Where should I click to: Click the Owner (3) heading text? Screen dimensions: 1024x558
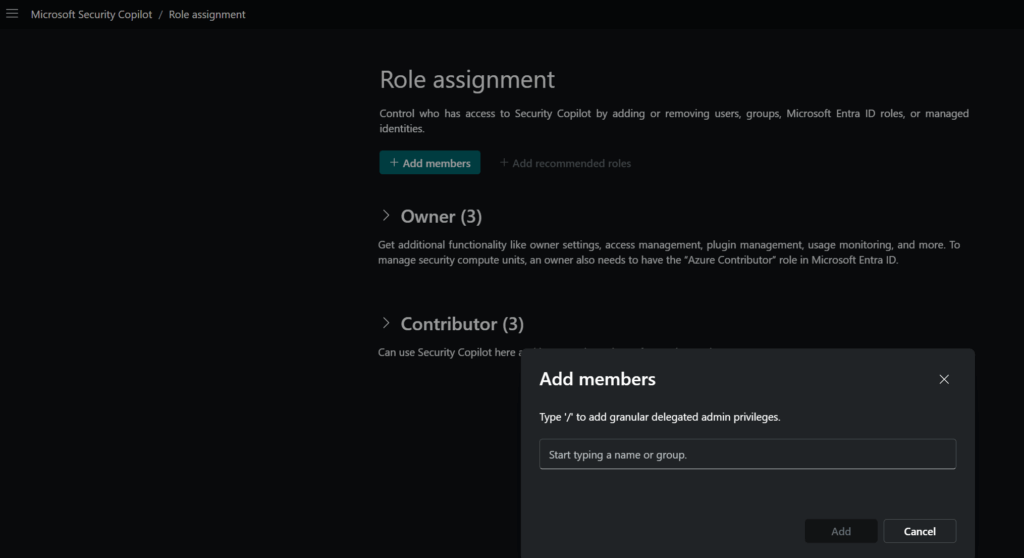[x=441, y=216]
